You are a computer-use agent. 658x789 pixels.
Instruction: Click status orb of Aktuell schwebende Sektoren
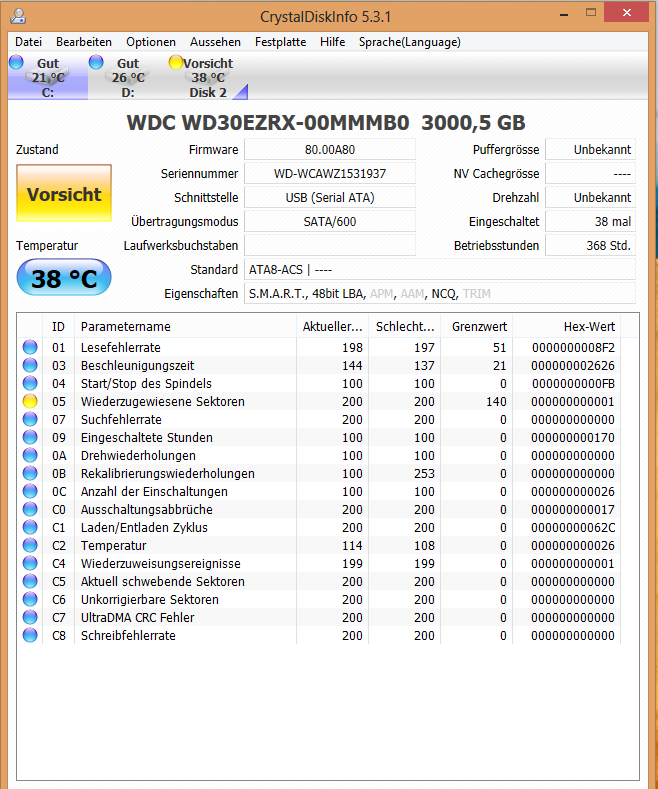point(30,581)
